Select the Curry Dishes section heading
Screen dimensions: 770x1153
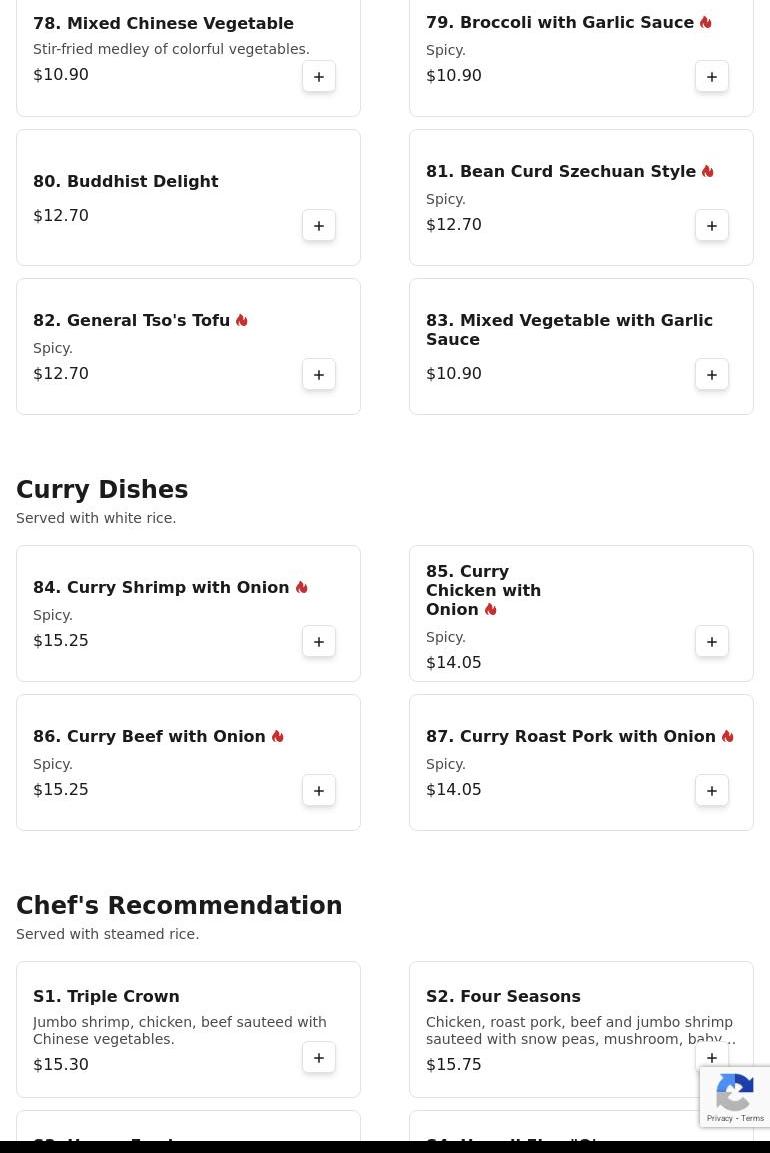pos(102,490)
